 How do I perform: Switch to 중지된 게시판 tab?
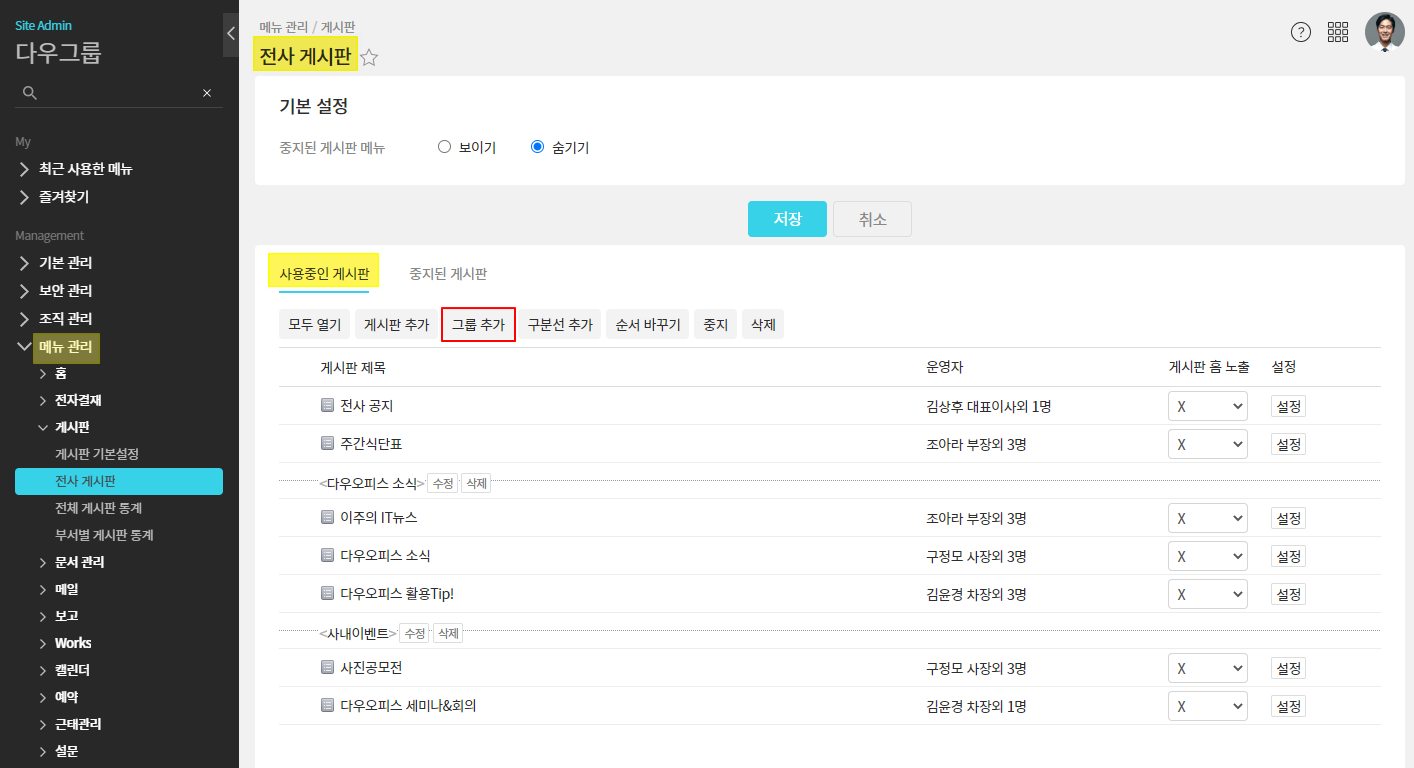(448, 273)
